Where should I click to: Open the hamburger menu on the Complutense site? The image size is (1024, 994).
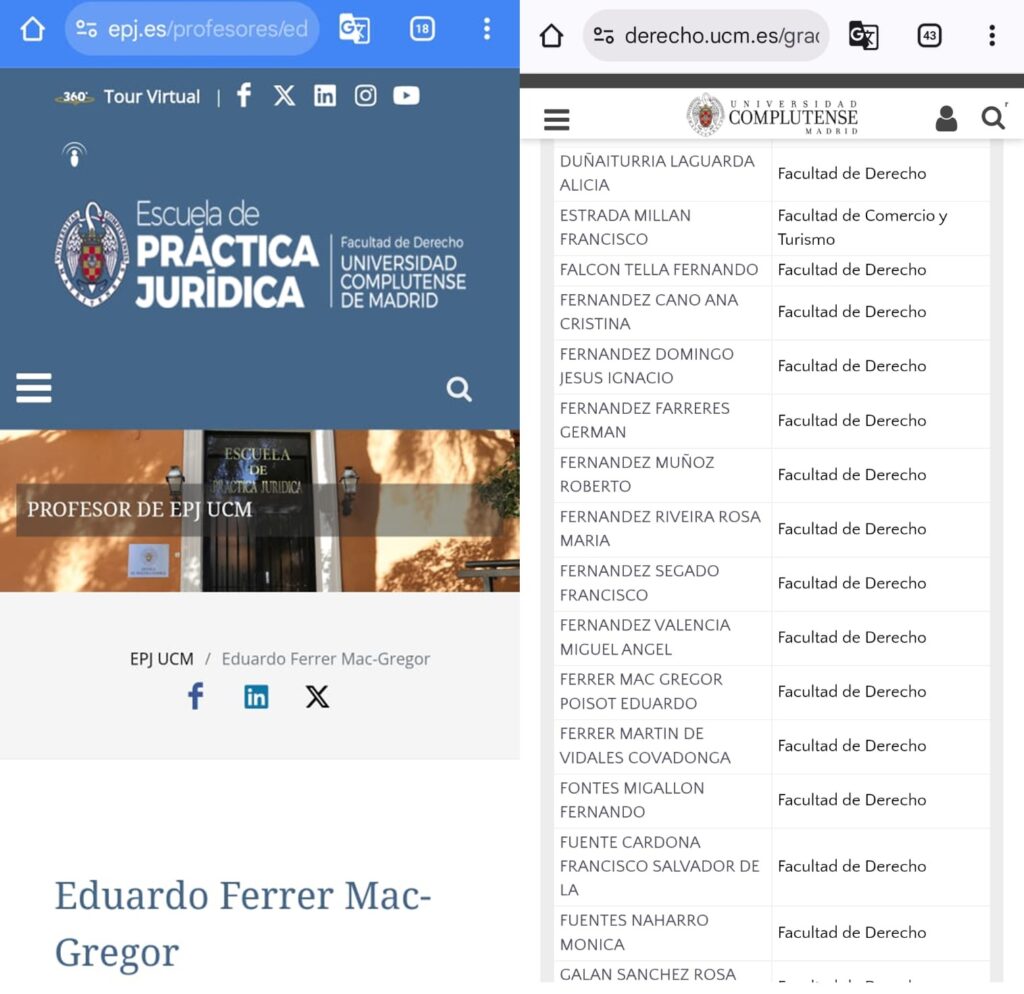(x=556, y=120)
